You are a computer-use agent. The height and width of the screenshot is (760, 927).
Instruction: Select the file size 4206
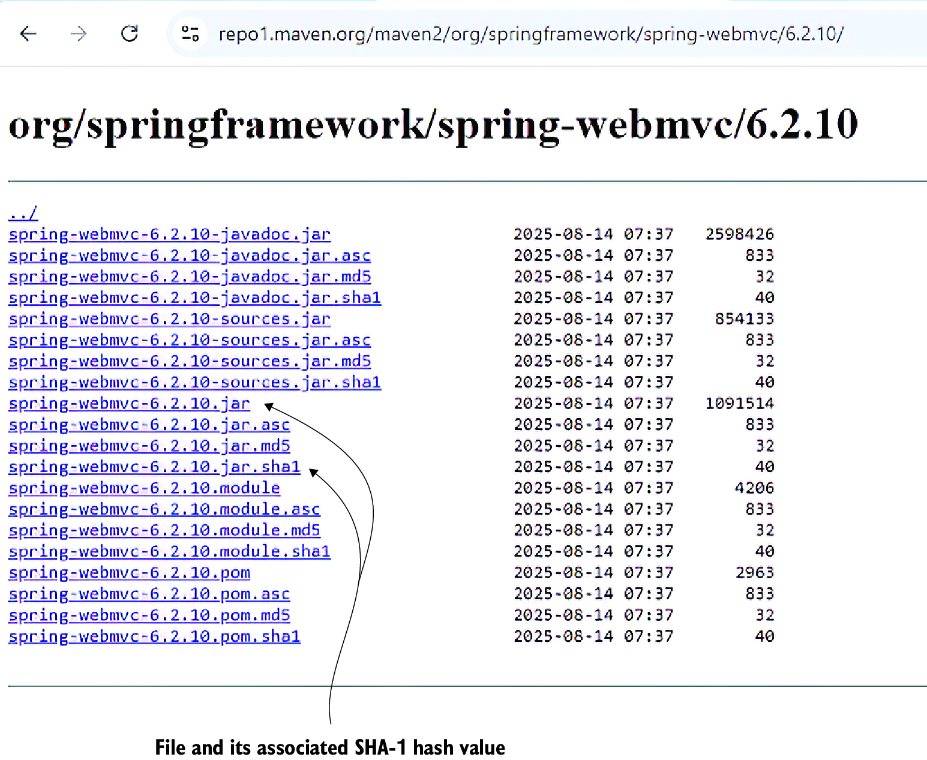pos(754,488)
